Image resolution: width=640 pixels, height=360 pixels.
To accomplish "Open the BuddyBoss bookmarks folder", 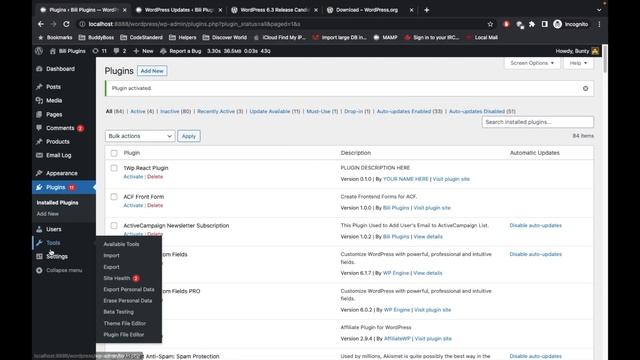I will 96,38.
